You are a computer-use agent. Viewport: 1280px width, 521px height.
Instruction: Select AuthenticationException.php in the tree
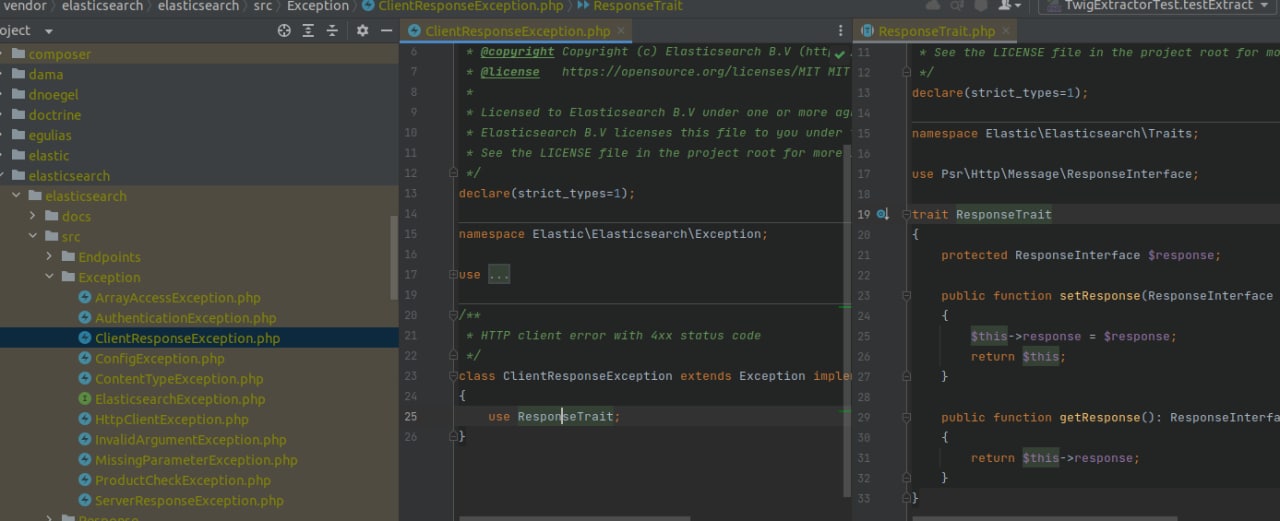pos(185,318)
